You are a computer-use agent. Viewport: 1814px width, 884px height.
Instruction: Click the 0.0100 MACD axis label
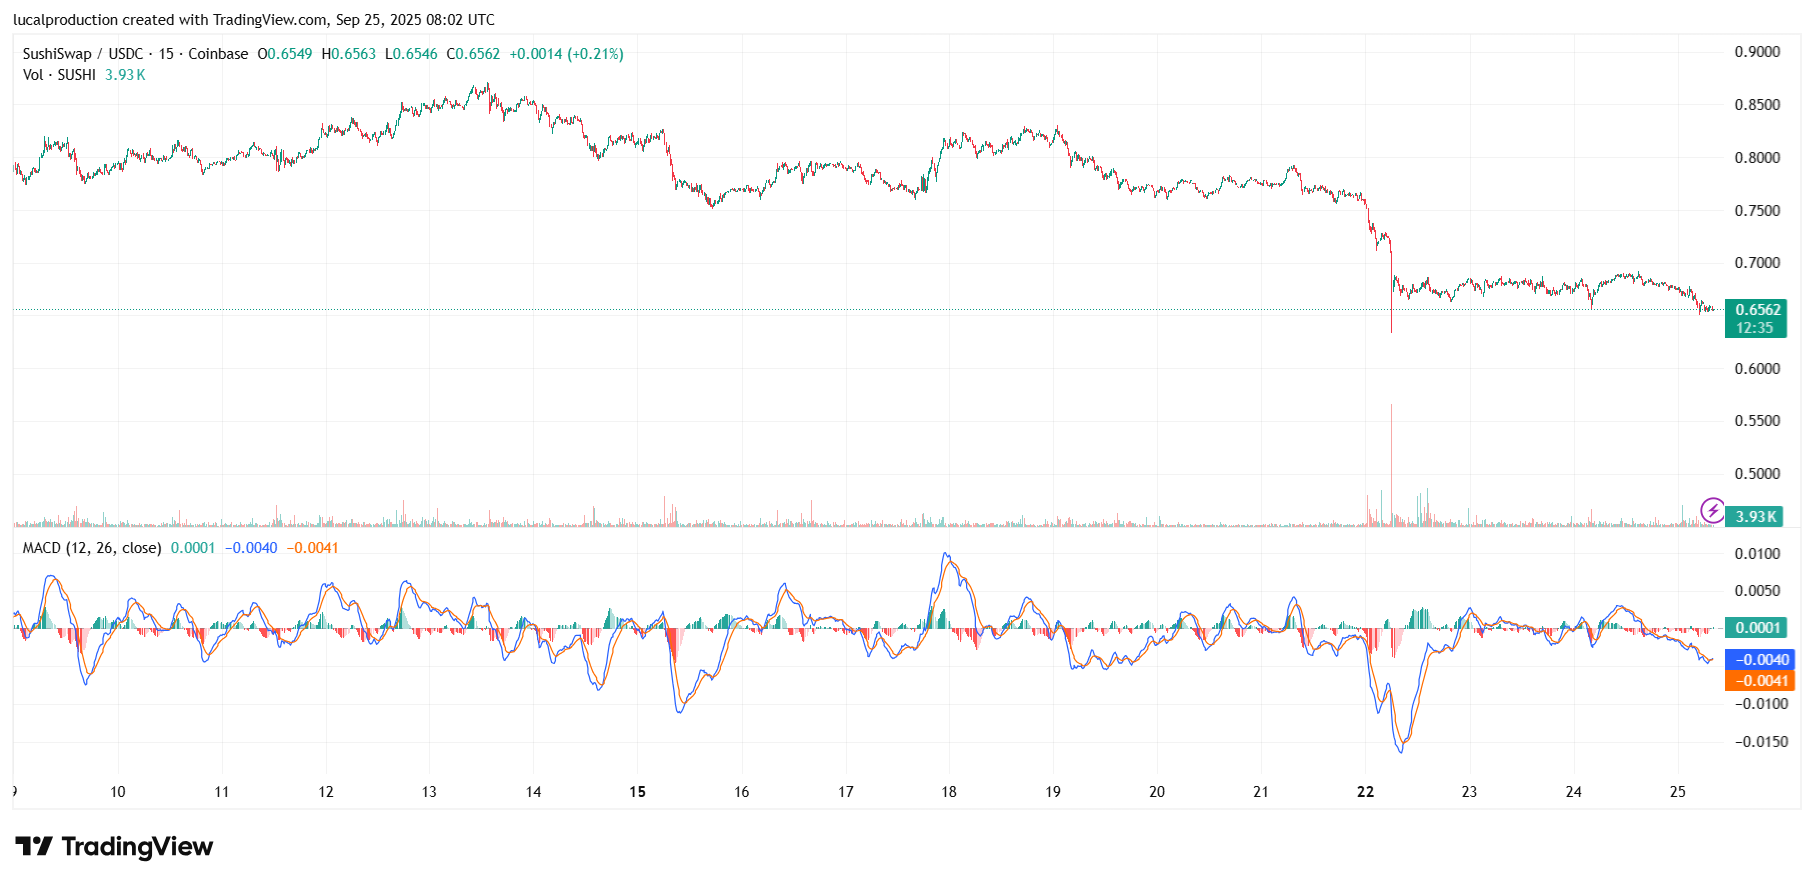pyautogui.click(x=1757, y=554)
